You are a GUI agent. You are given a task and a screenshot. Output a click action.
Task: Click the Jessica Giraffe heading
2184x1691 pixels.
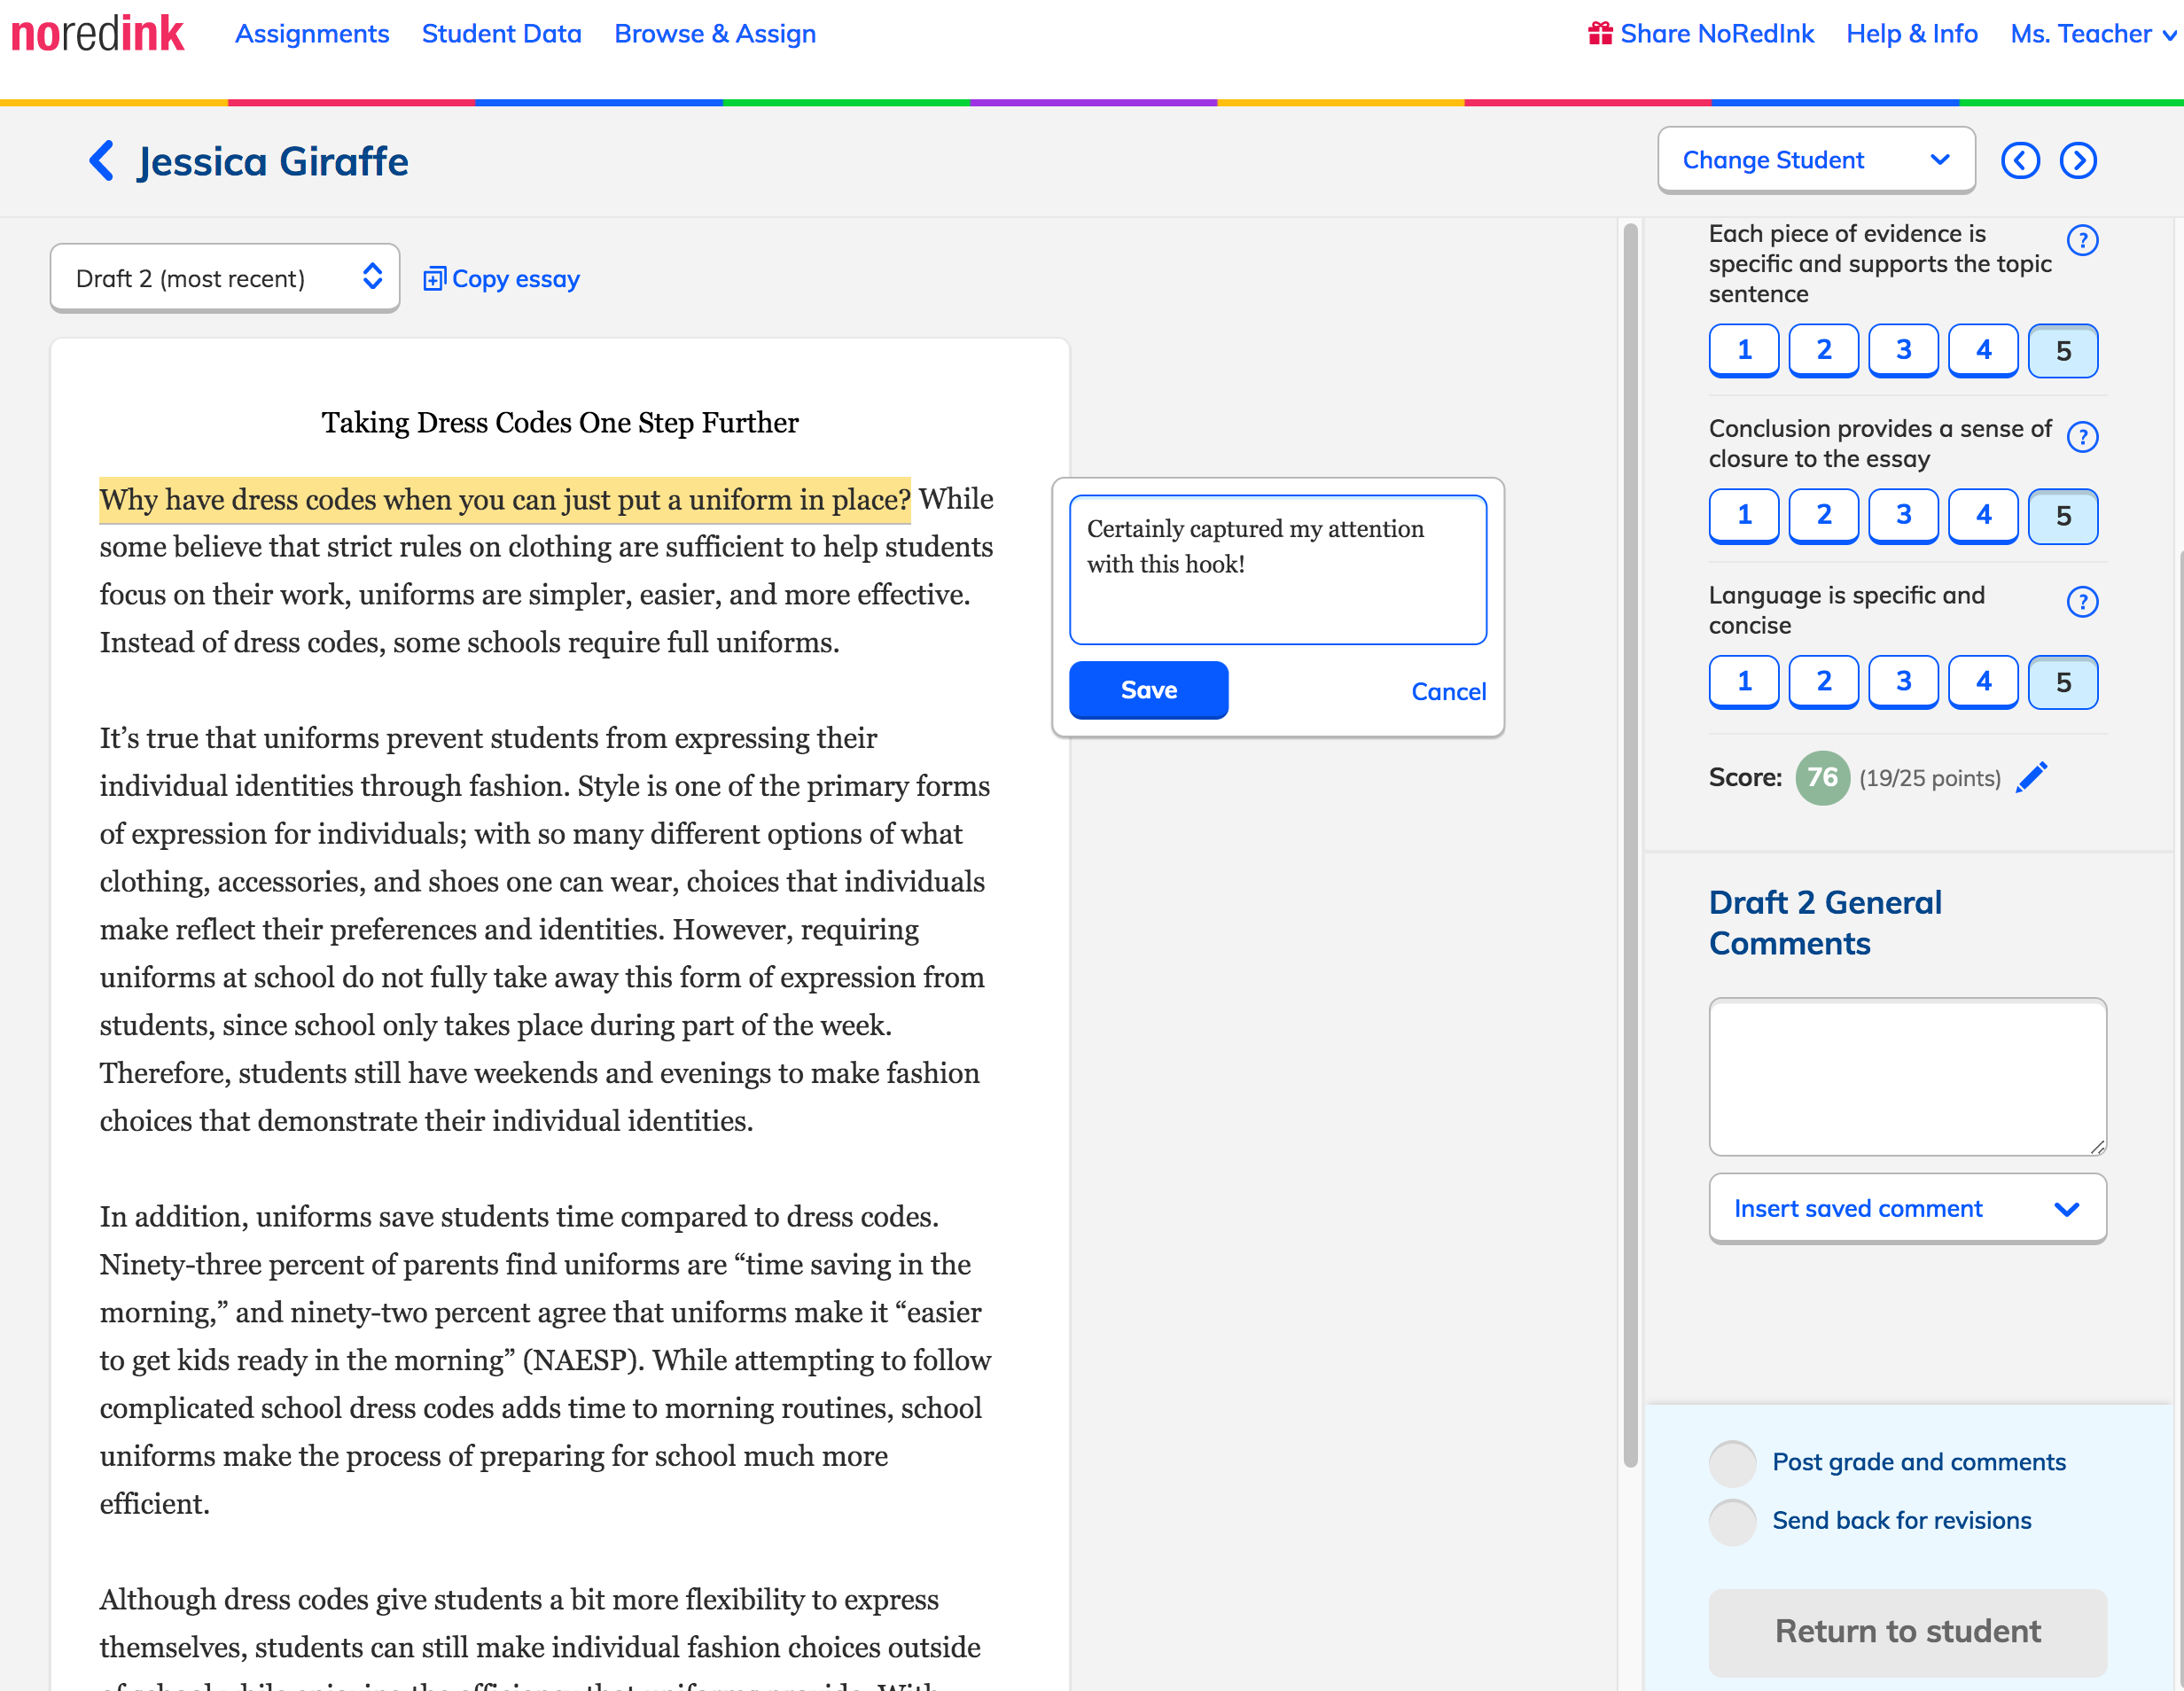pyautogui.click(x=273, y=161)
